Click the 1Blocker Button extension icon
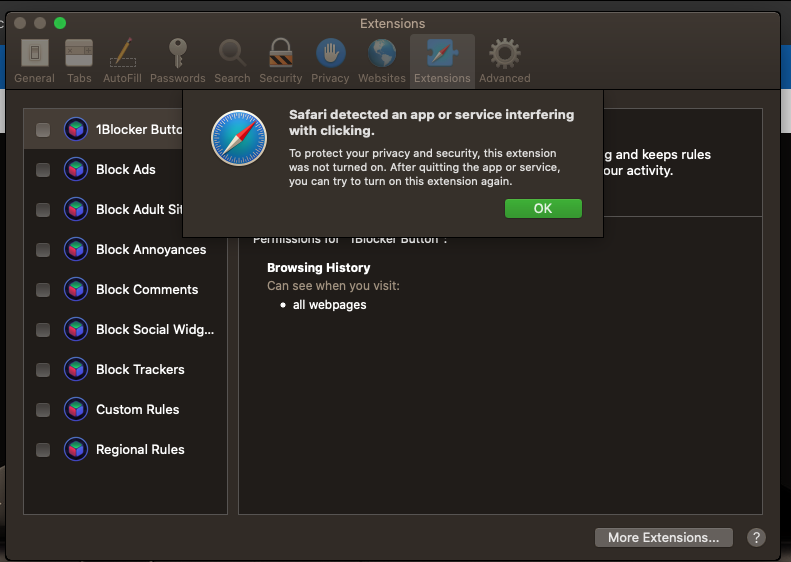This screenshot has width=791, height=562. click(76, 129)
